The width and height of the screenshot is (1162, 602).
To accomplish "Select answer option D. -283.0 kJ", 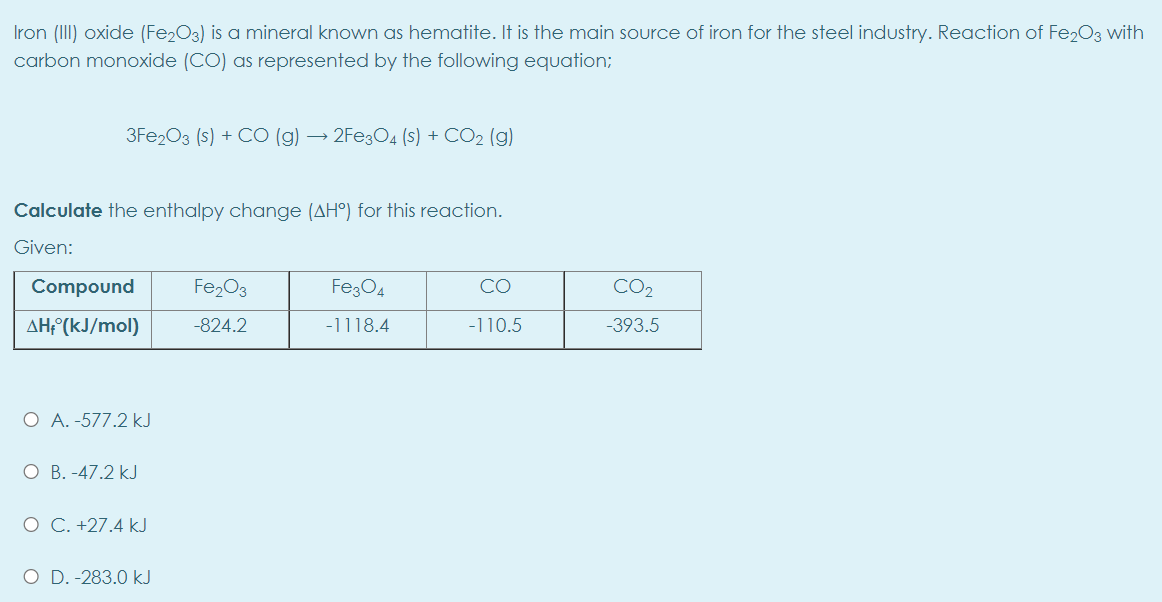I will (30, 575).
